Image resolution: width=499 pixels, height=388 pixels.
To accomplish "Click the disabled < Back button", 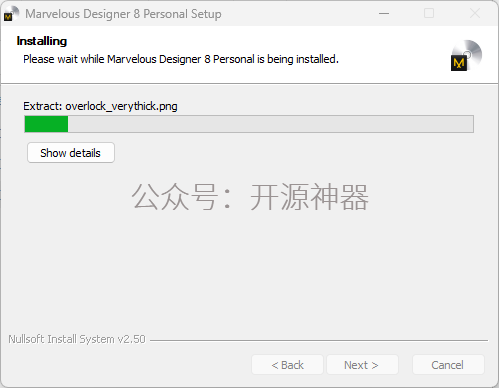I will (287, 365).
